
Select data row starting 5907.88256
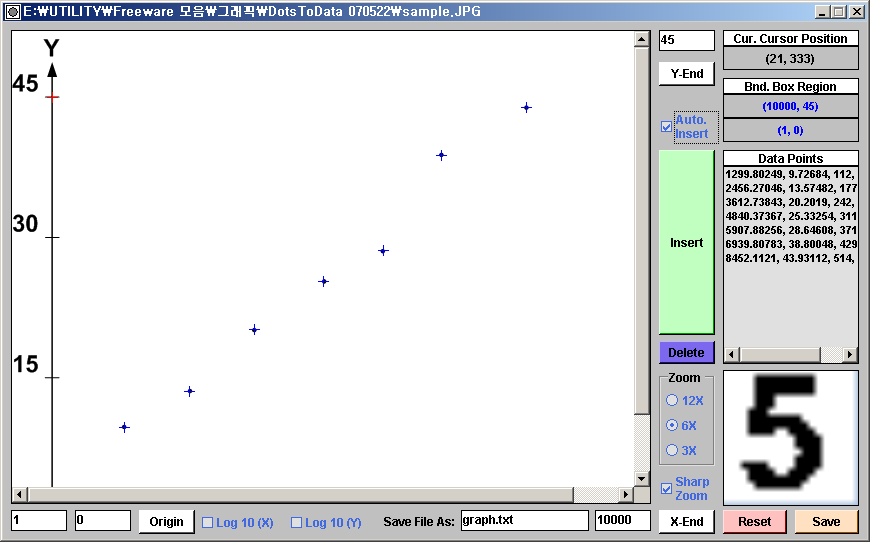point(790,230)
